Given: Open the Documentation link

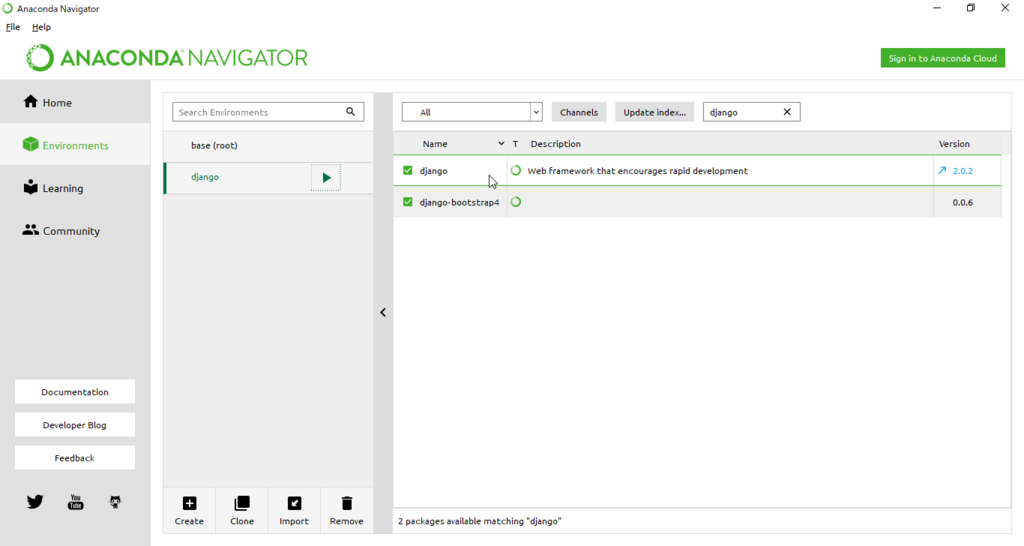Looking at the screenshot, I should coord(75,392).
